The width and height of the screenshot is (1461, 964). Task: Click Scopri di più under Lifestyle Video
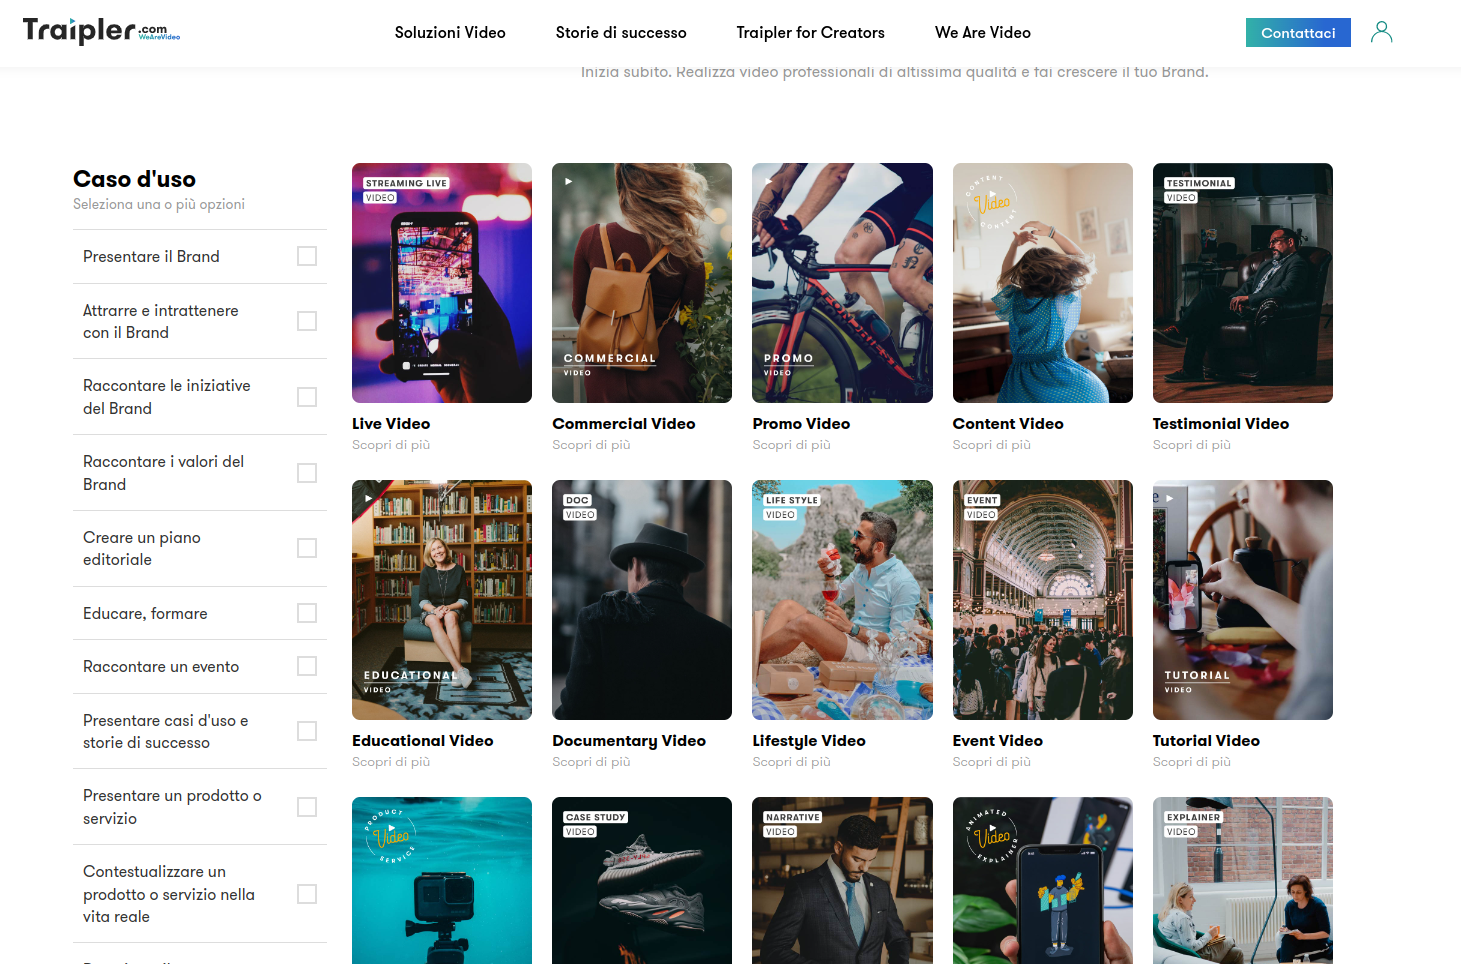coord(791,762)
